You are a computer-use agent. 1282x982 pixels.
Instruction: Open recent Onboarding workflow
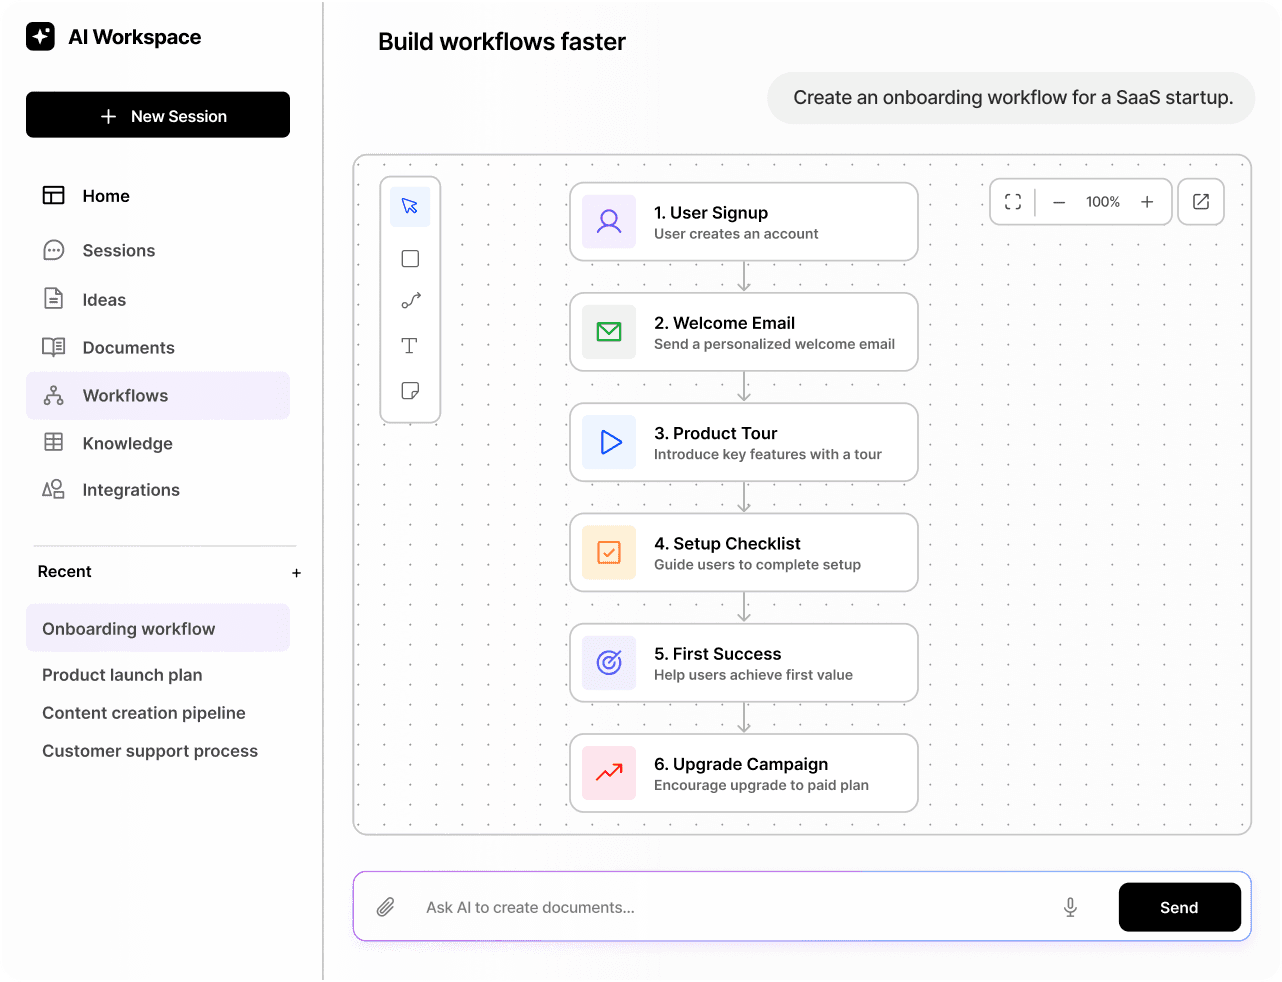point(158,628)
